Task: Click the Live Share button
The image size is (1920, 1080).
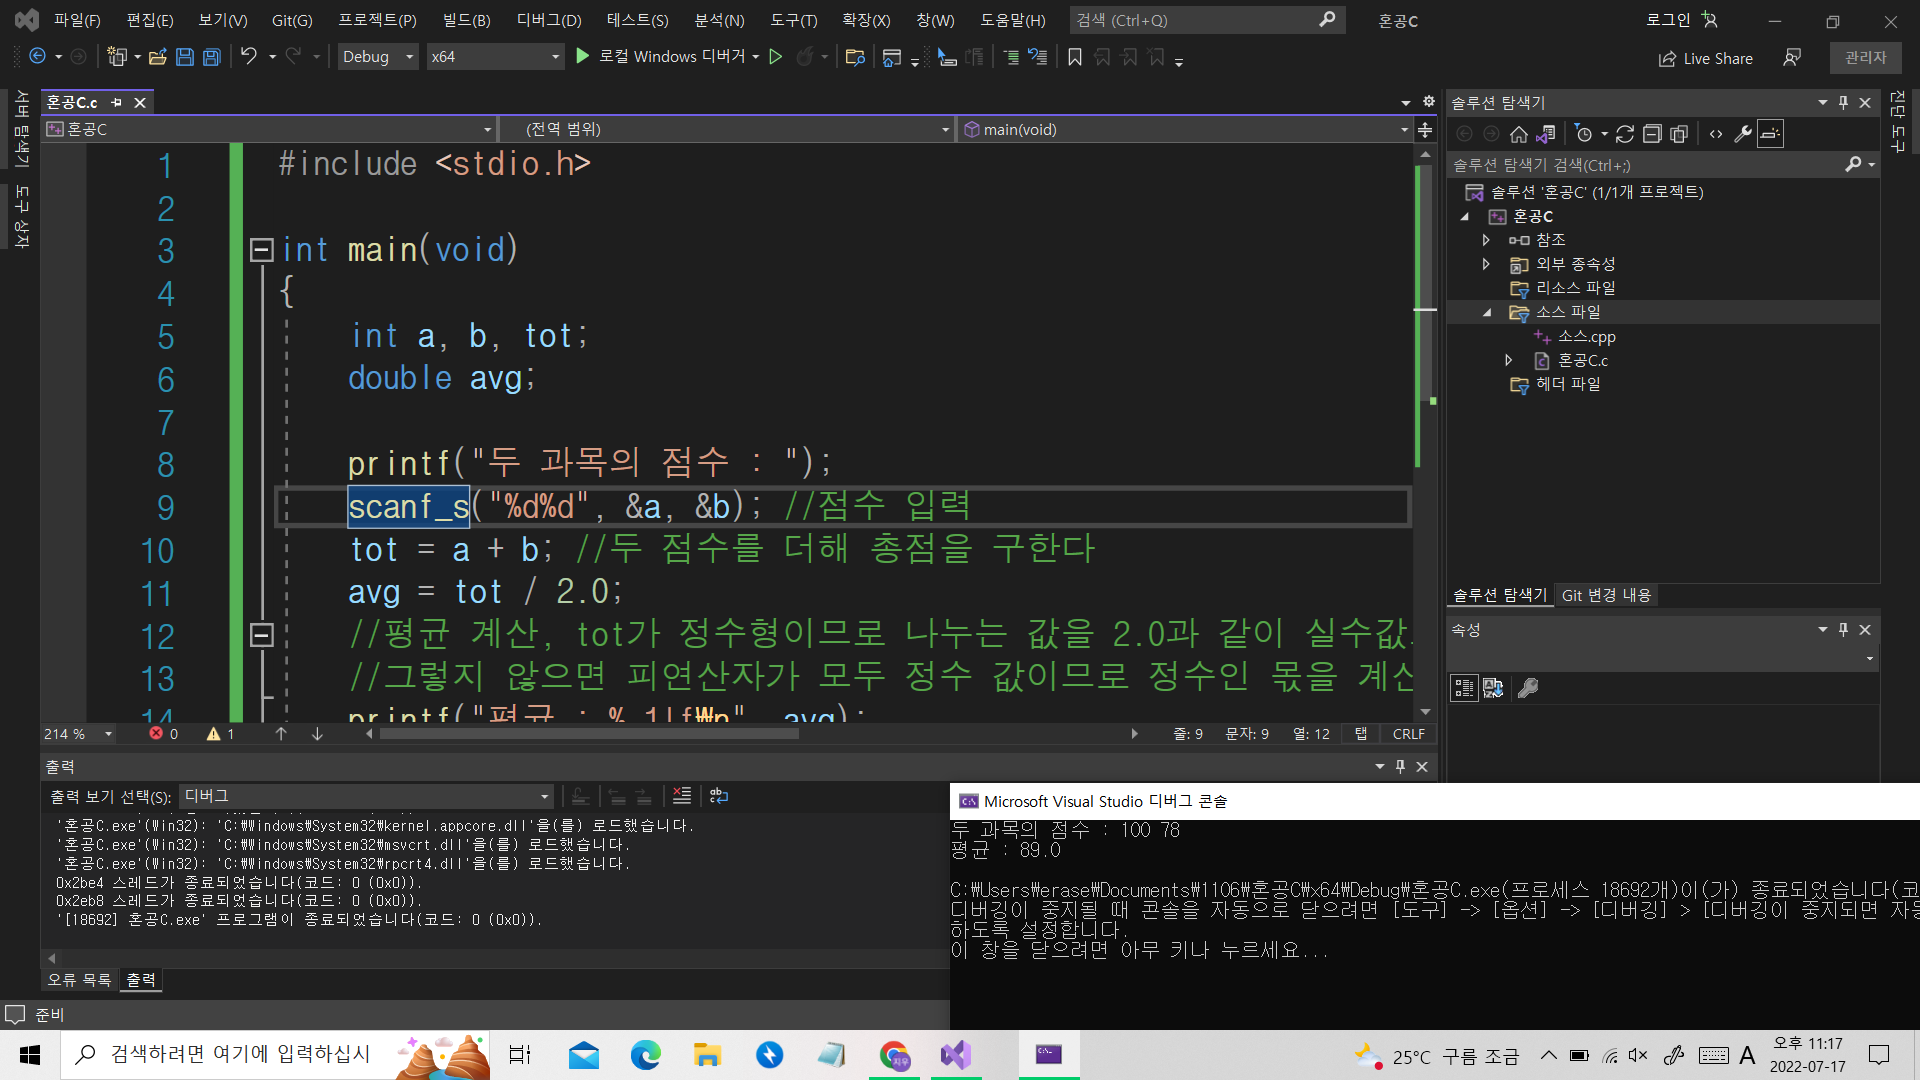Action: [x=1706, y=58]
